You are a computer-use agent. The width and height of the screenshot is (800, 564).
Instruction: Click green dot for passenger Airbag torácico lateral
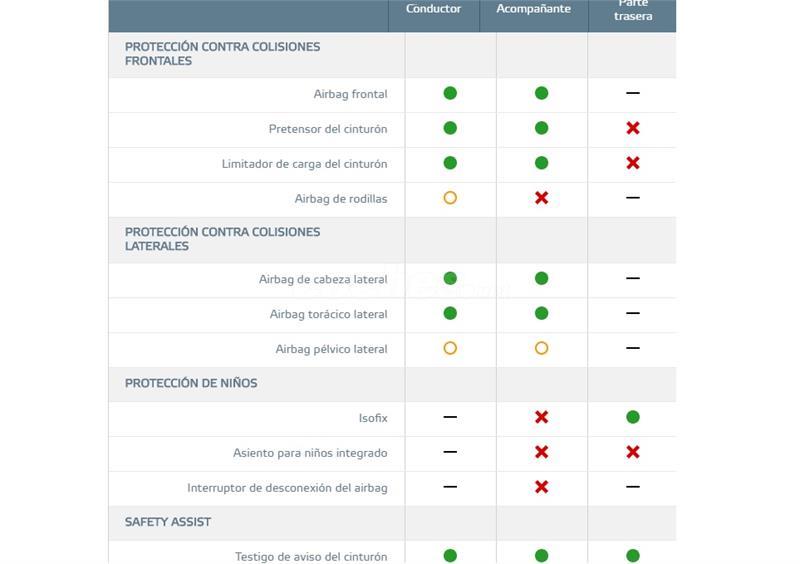click(x=541, y=313)
